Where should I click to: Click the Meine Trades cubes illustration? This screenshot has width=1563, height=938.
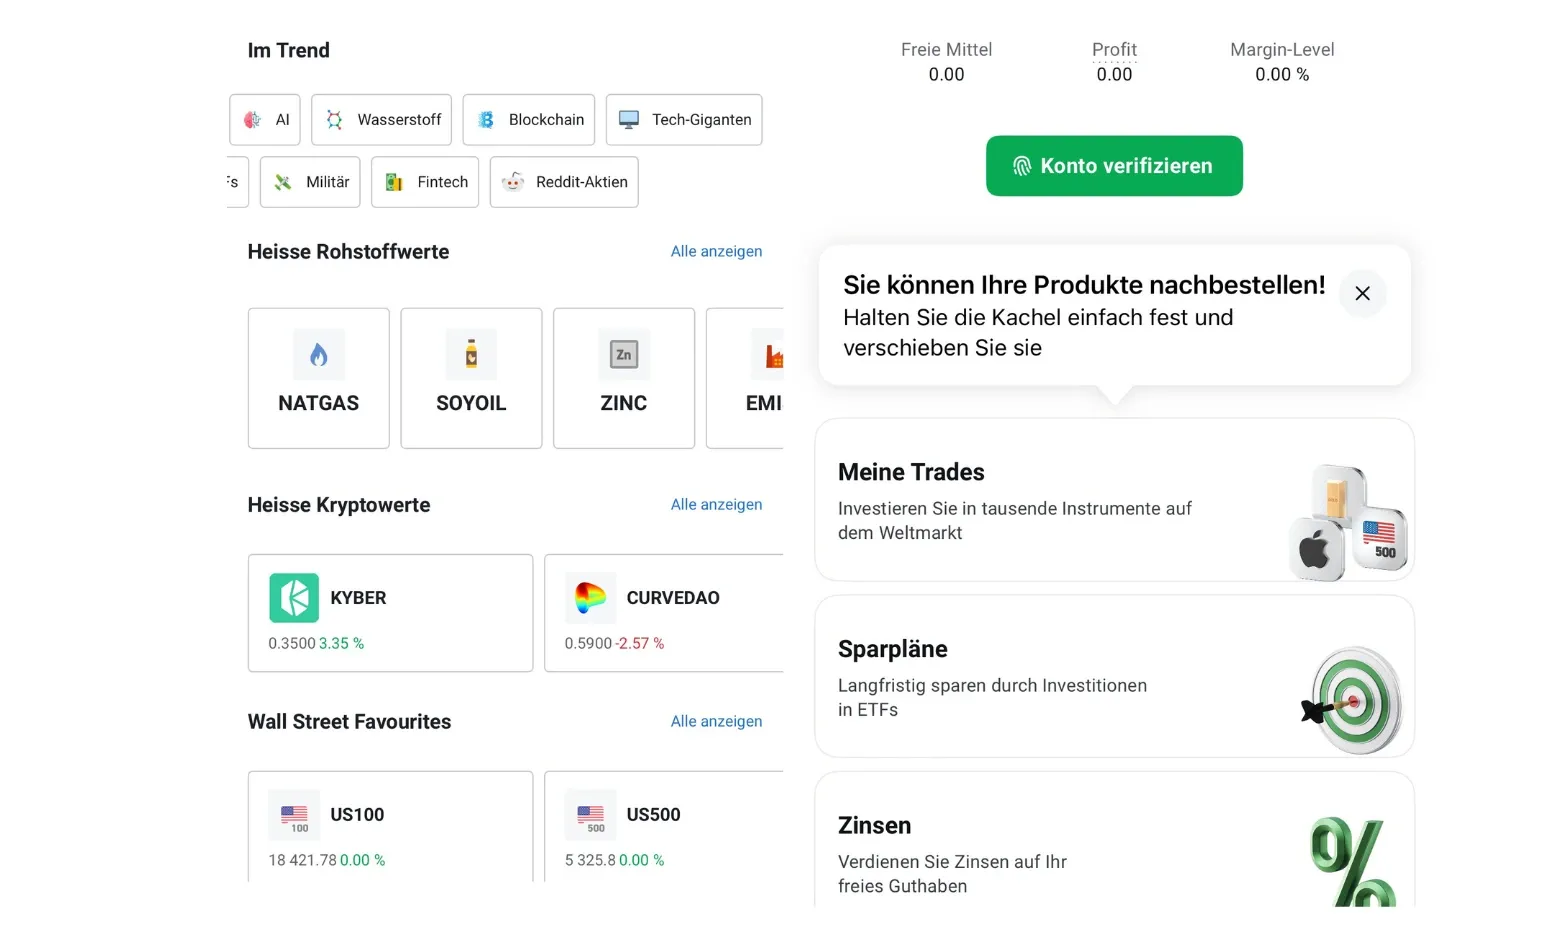(x=1348, y=522)
